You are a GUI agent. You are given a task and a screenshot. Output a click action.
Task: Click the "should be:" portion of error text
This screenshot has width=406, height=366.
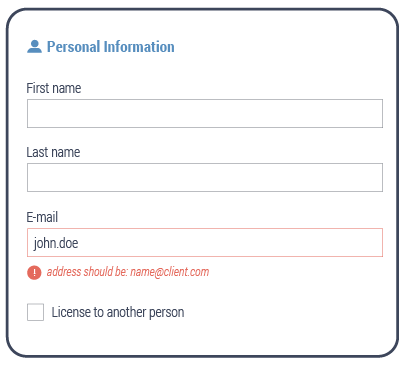coord(105,272)
